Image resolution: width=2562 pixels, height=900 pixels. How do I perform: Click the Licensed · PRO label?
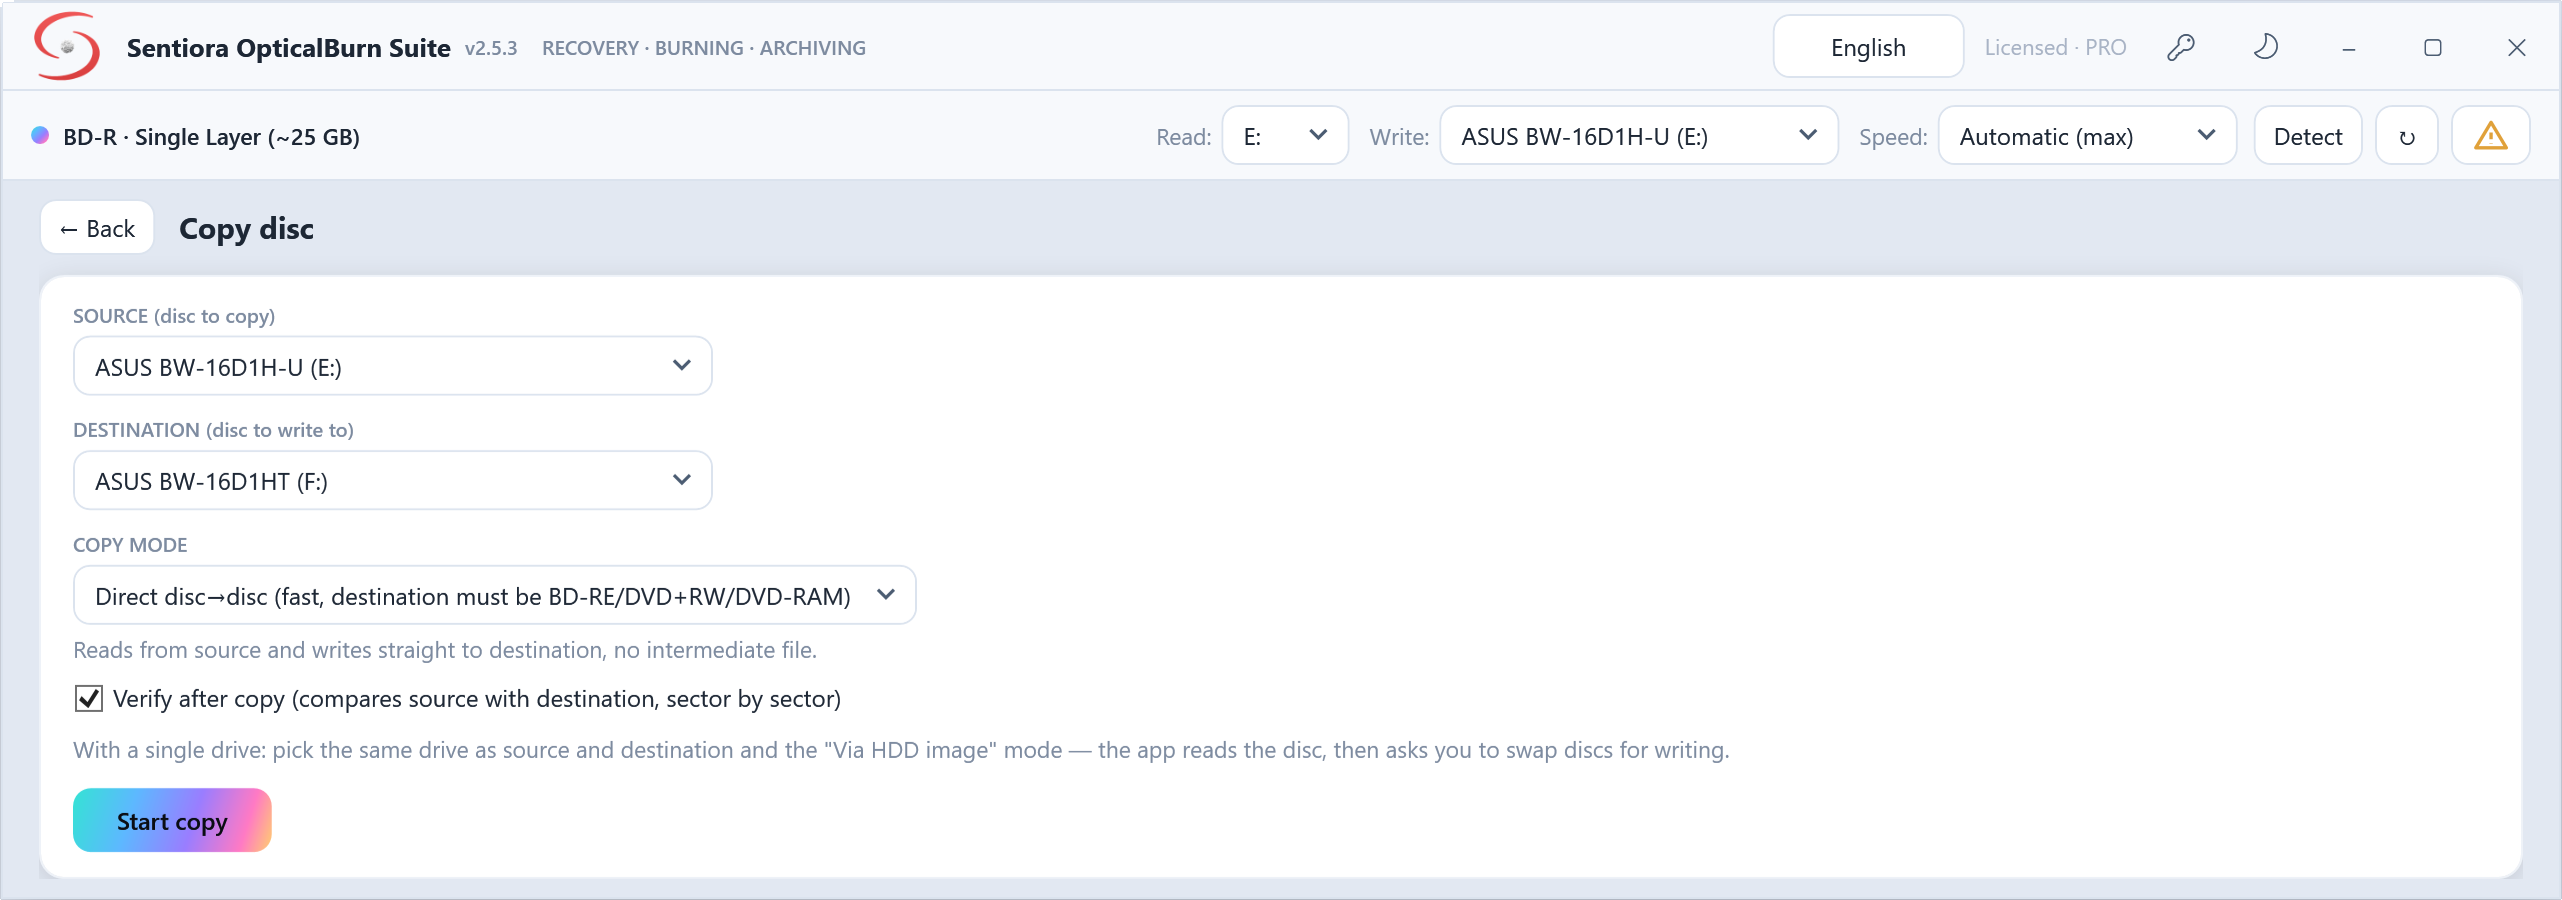(2055, 47)
